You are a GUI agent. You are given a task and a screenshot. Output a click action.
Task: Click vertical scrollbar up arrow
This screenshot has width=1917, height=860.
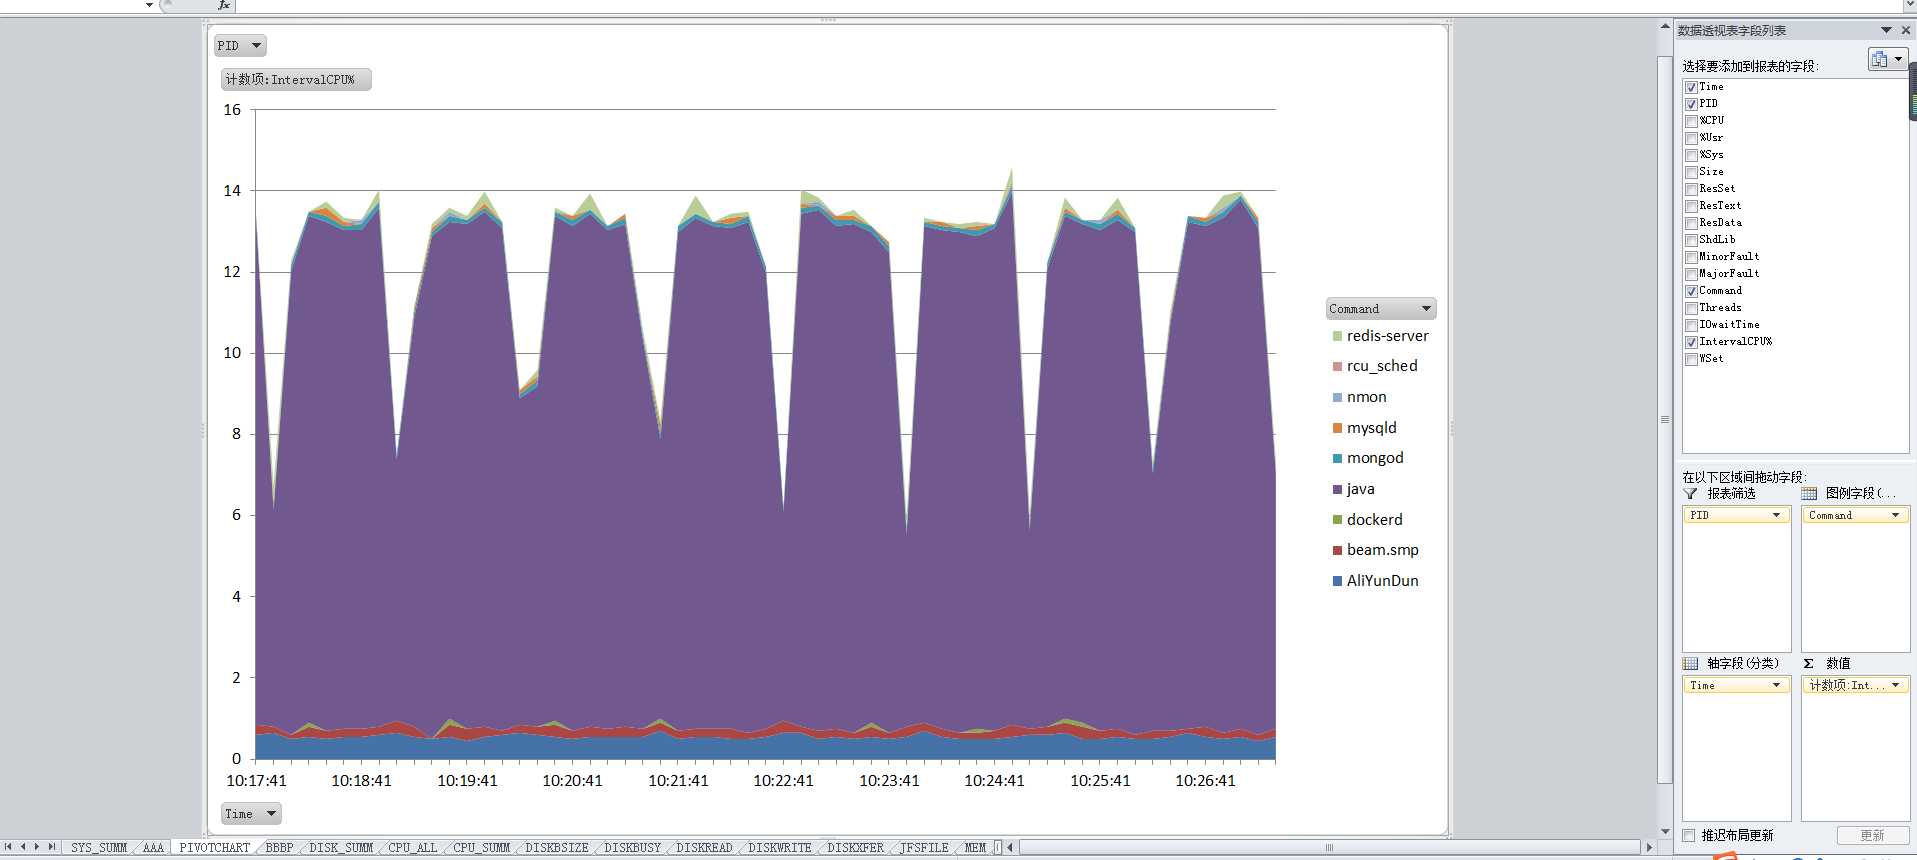click(1665, 26)
